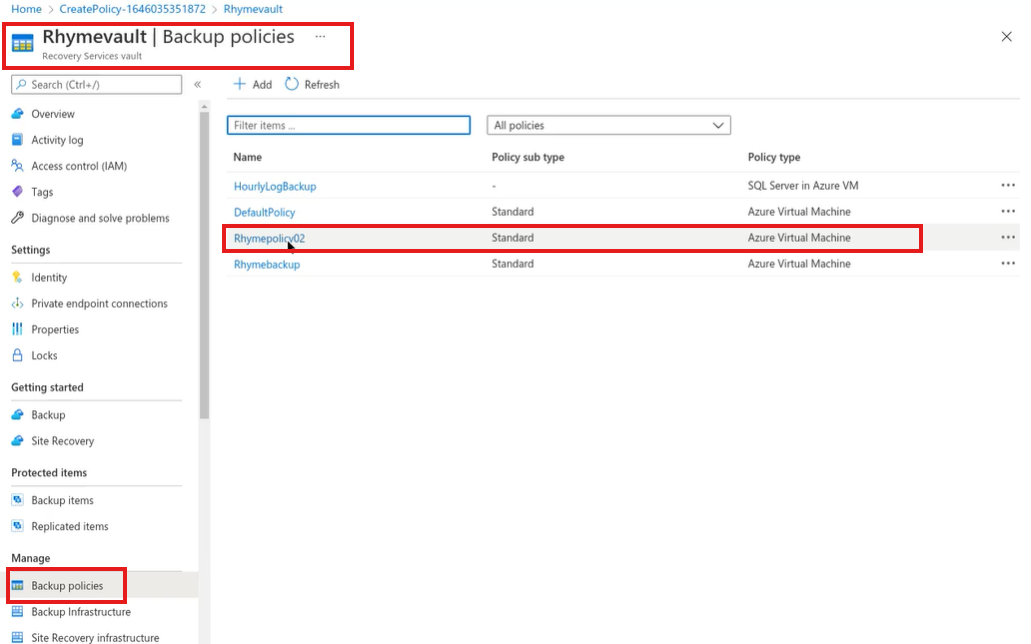Close the Backup policies blade
The image size is (1031, 644).
click(x=1007, y=37)
